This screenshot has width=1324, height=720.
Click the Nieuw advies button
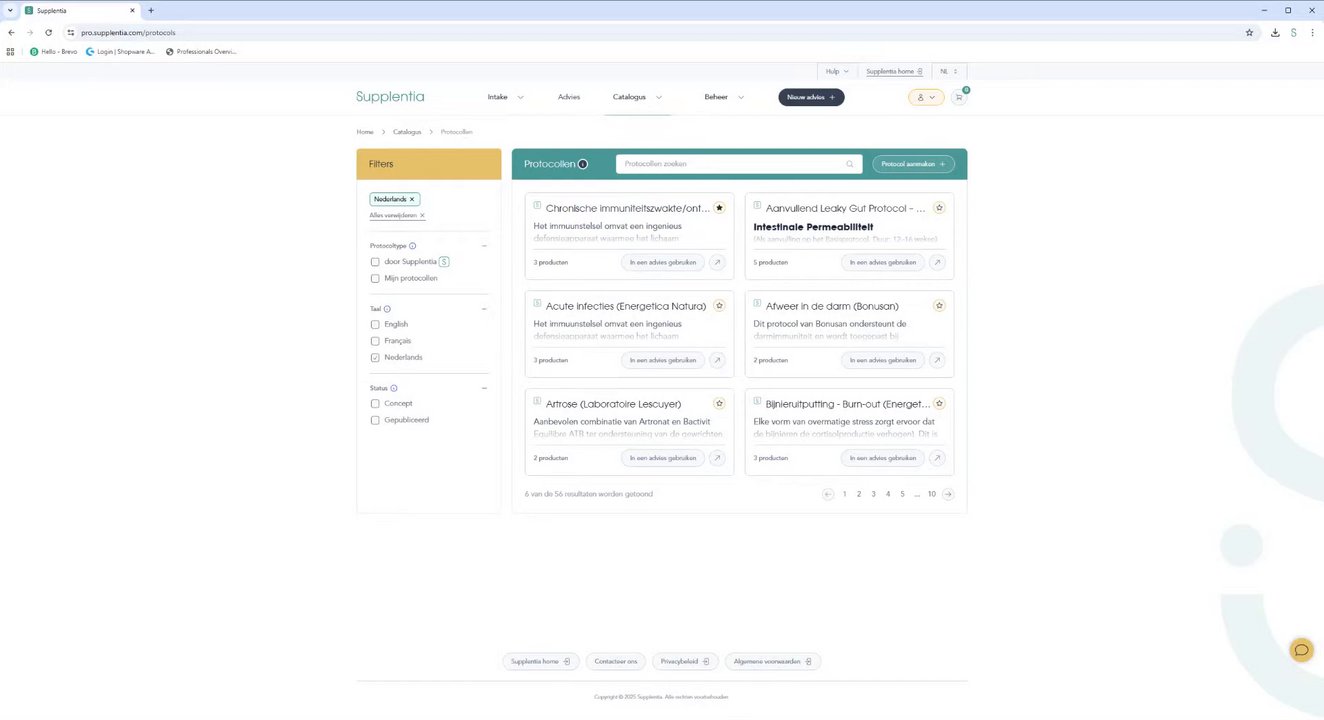point(811,97)
